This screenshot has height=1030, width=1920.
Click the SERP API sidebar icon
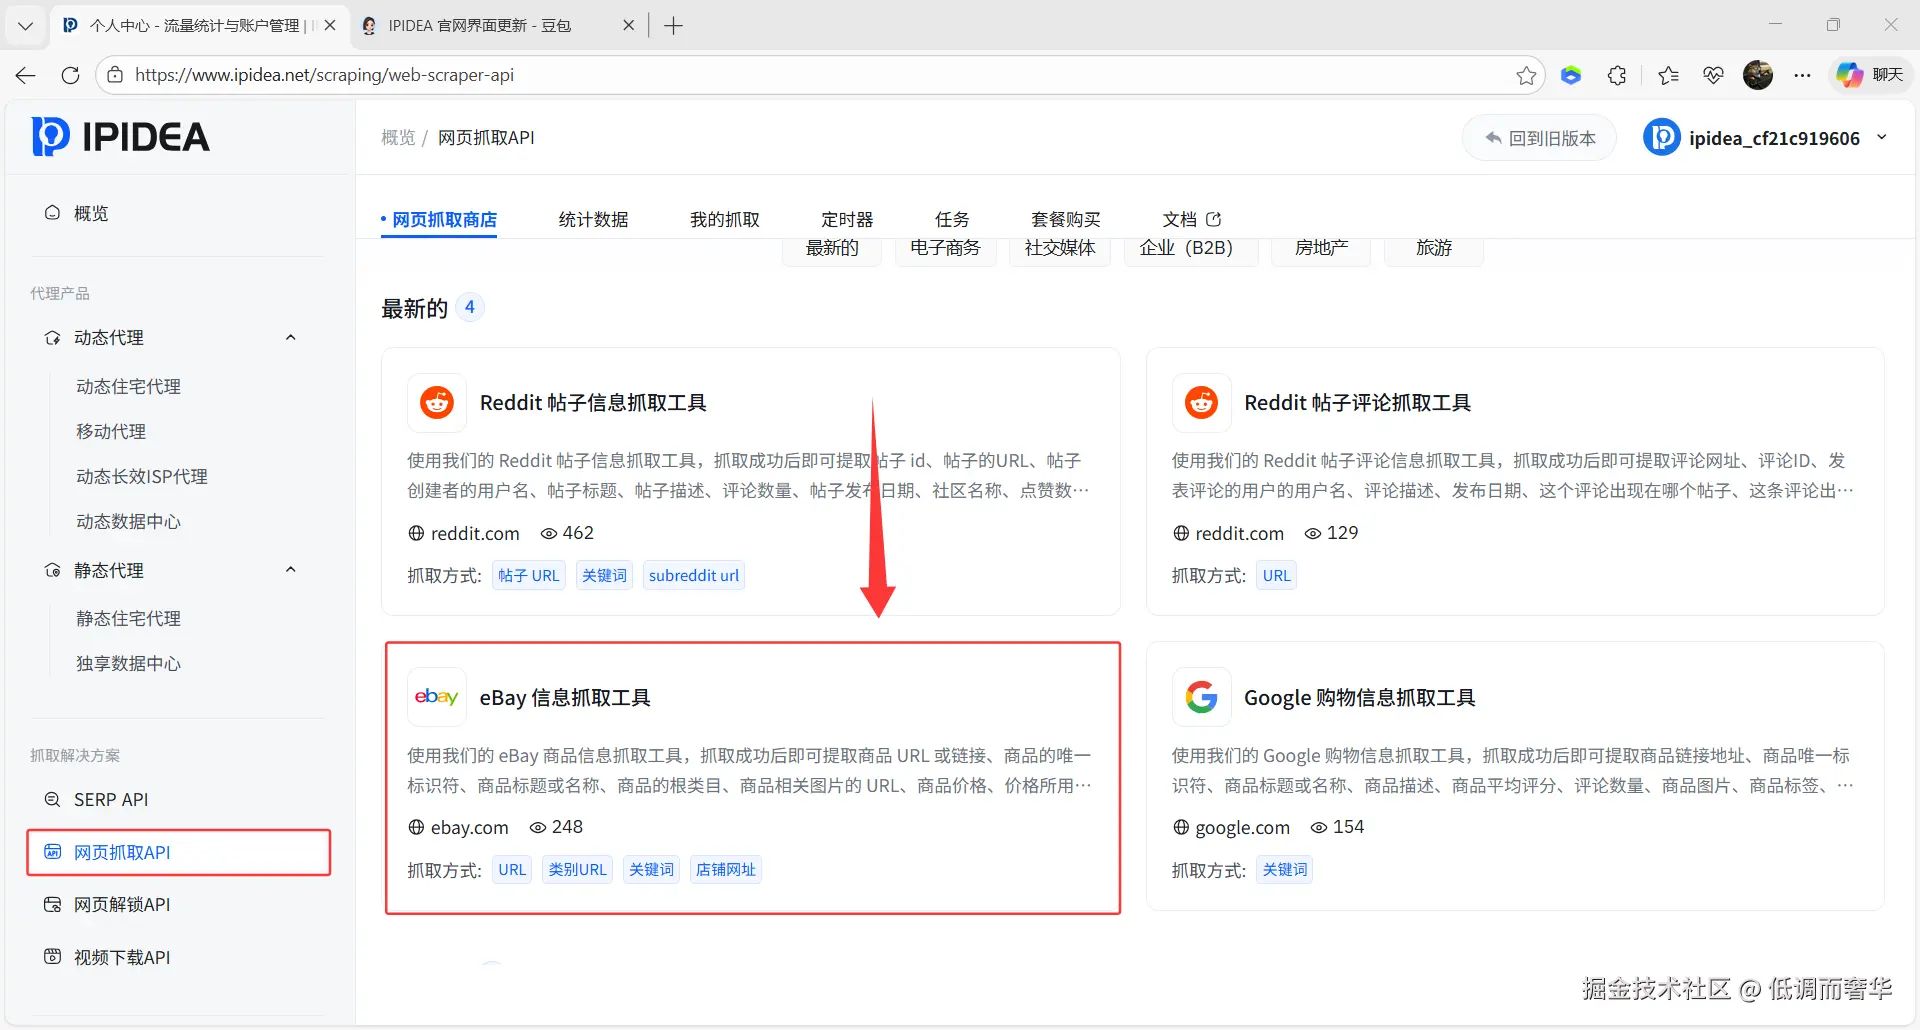tap(52, 799)
